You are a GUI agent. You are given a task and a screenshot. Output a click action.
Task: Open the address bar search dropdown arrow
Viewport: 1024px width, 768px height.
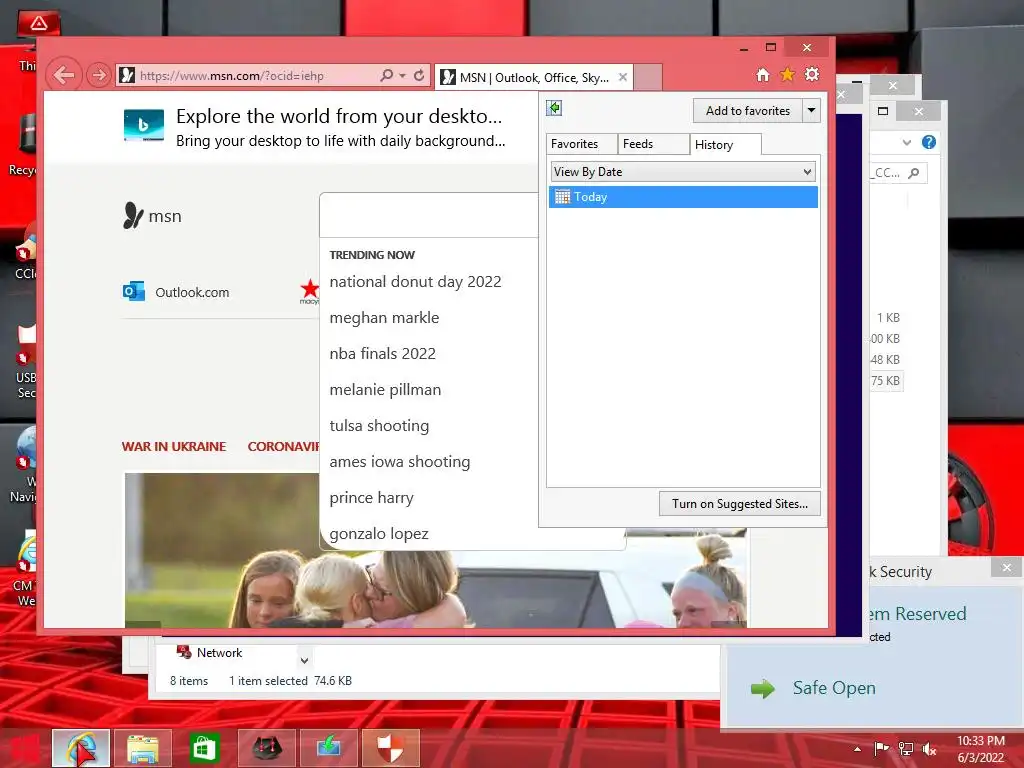tap(402, 76)
